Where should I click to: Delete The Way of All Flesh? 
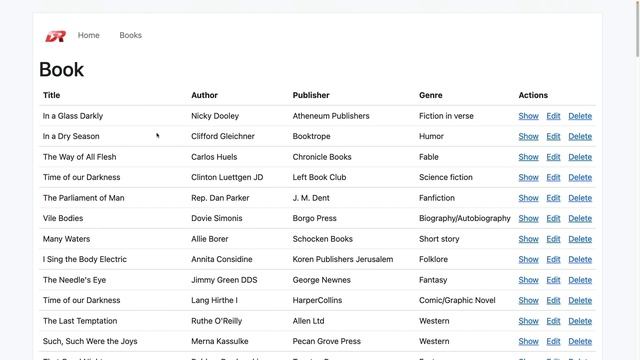[x=580, y=157]
